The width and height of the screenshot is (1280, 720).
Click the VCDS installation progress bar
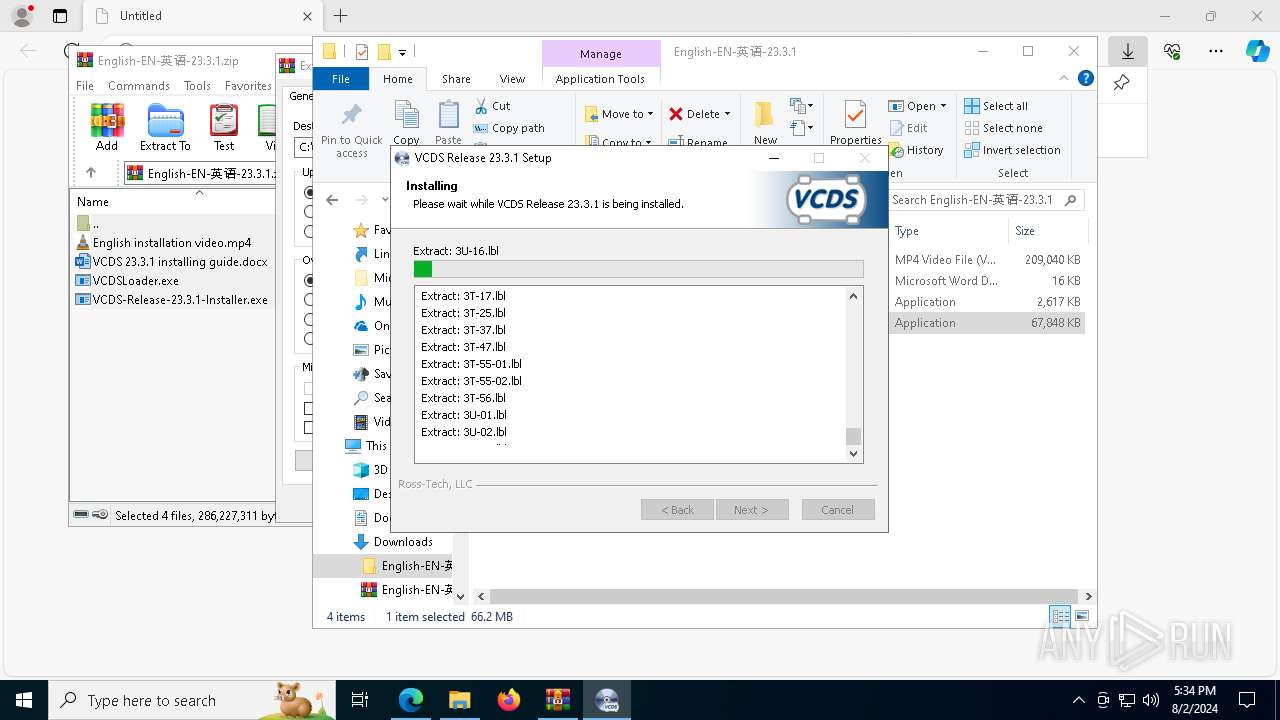point(638,269)
